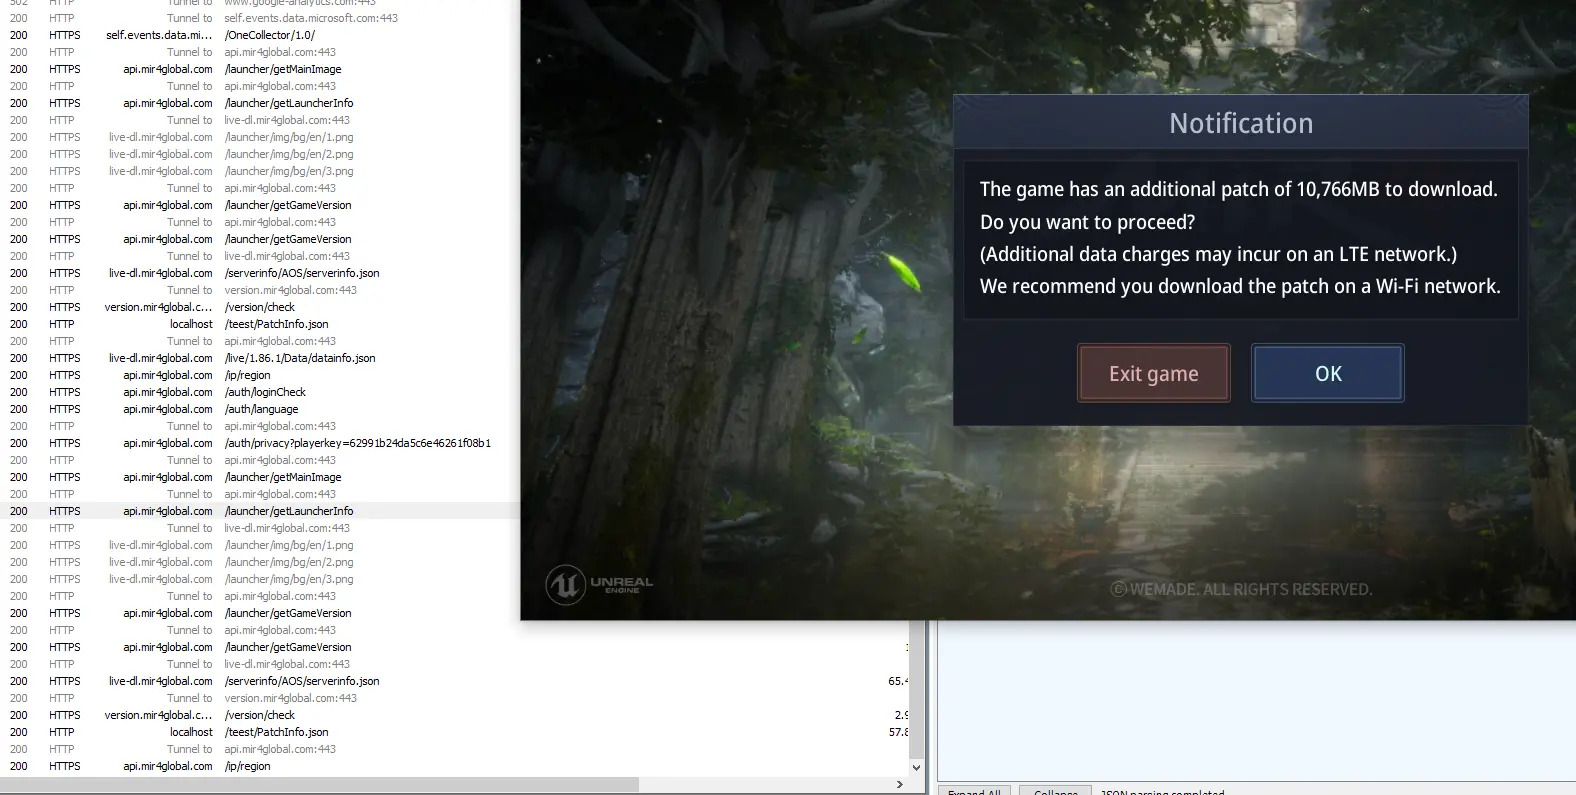Click live-dl.mir4global.com host of datainfo.json row
1576x795 pixels.
(x=161, y=358)
